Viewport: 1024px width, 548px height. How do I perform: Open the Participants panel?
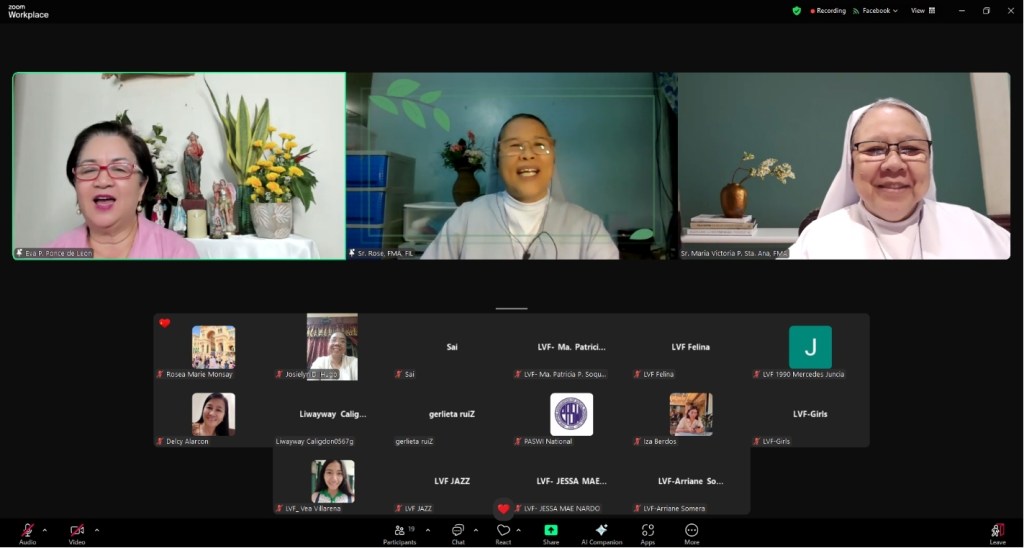(400, 531)
